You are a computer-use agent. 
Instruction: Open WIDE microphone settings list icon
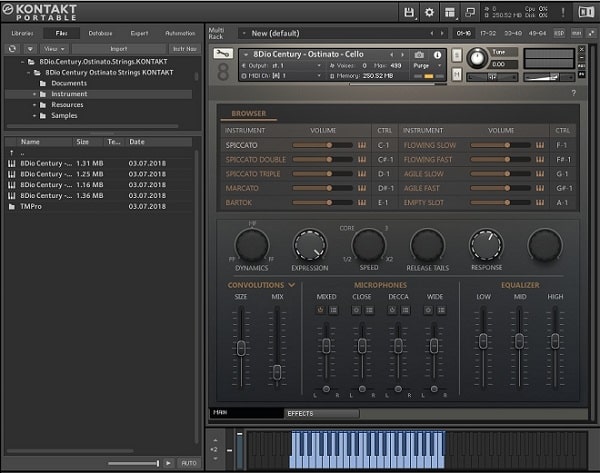coord(441,310)
